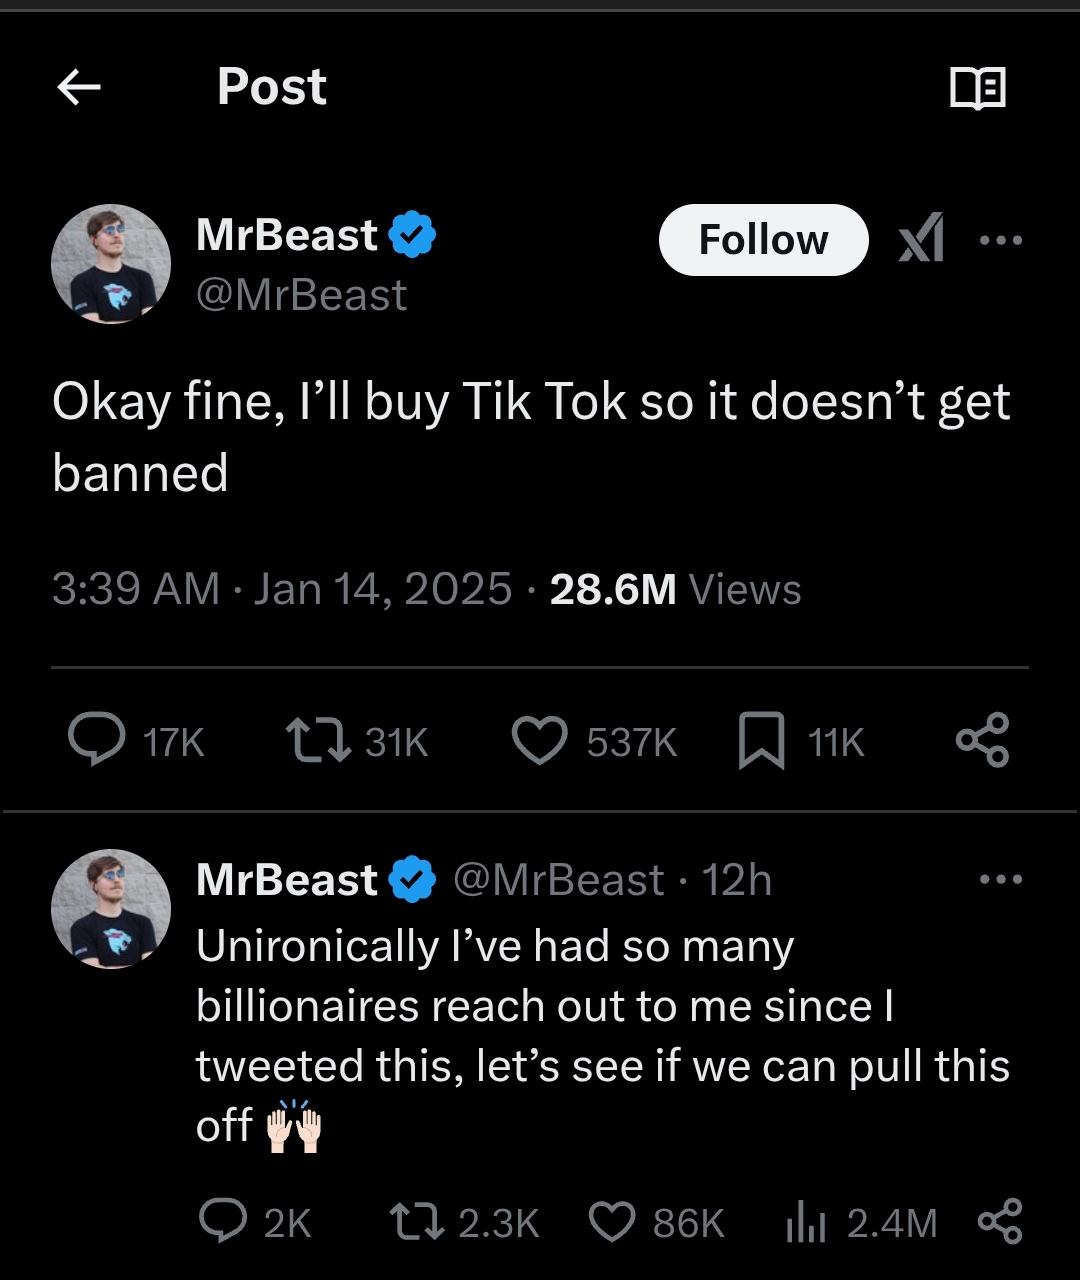Repost the main TikTok post
Viewport: 1080px width, 1280px height.
pos(318,741)
